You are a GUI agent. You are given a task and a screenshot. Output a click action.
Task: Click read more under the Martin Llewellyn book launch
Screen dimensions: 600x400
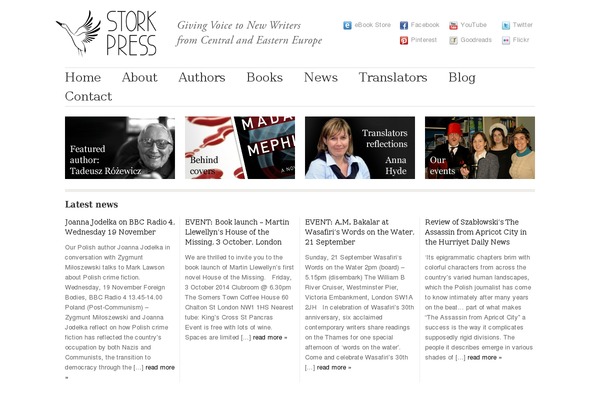point(270,337)
